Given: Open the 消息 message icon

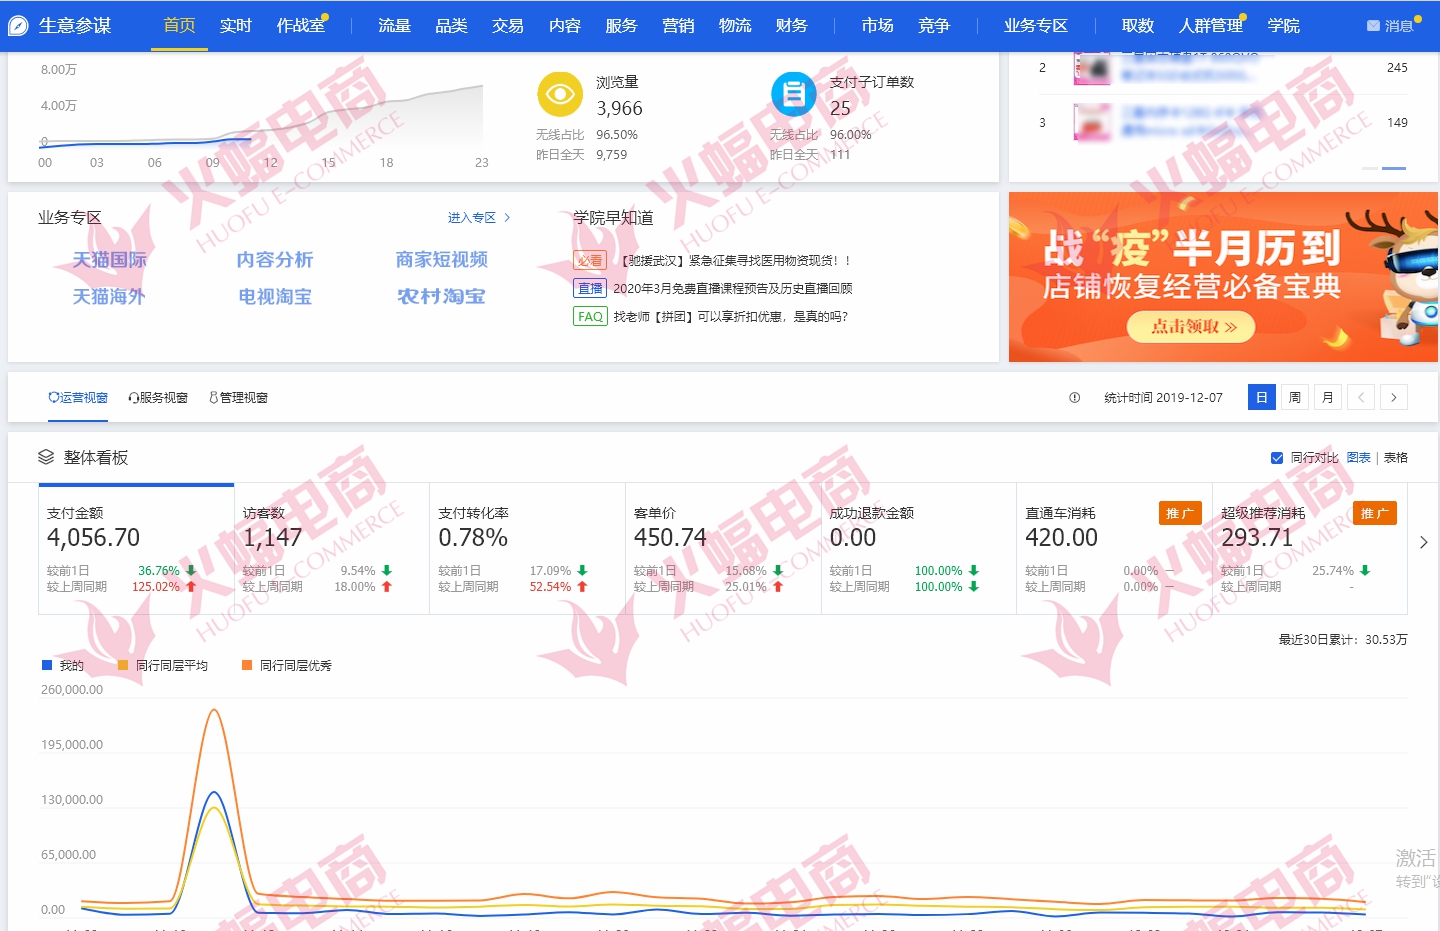Looking at the screenshot, I should tap(1373, 26).
